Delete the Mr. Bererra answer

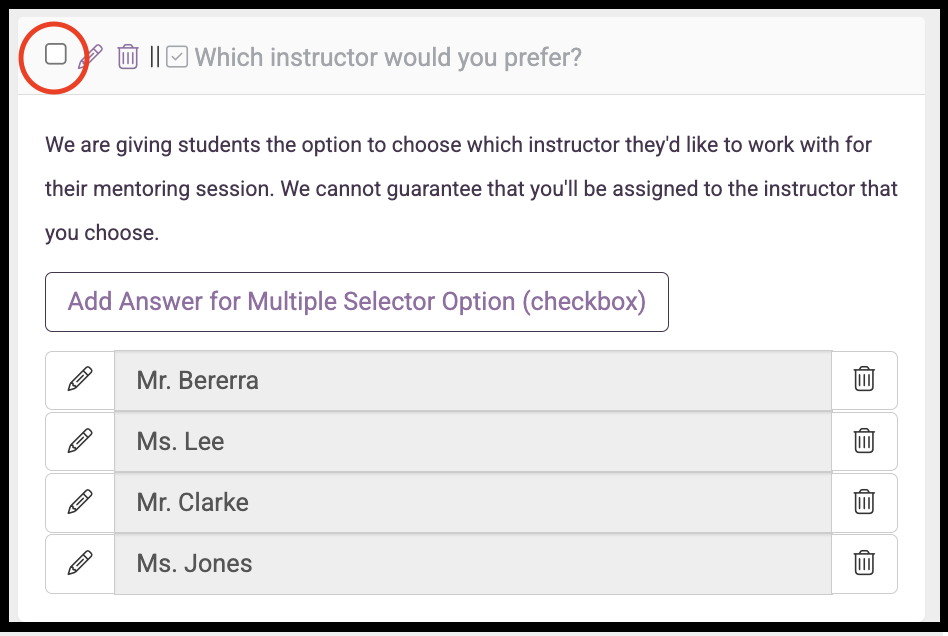tap(864, 380)
